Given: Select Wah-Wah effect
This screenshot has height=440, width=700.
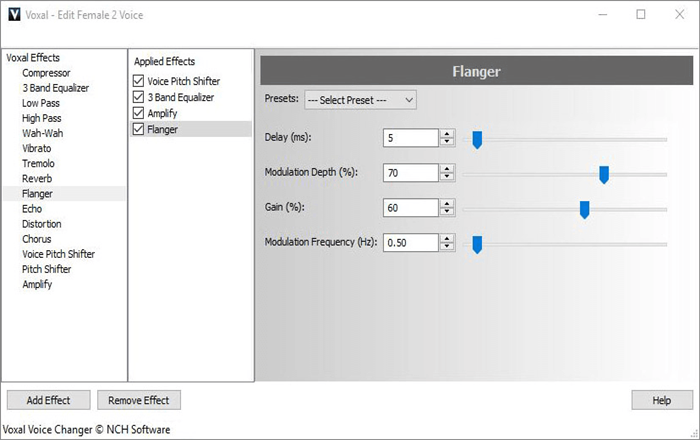Looking at the screenshot, I should point(42,133).
